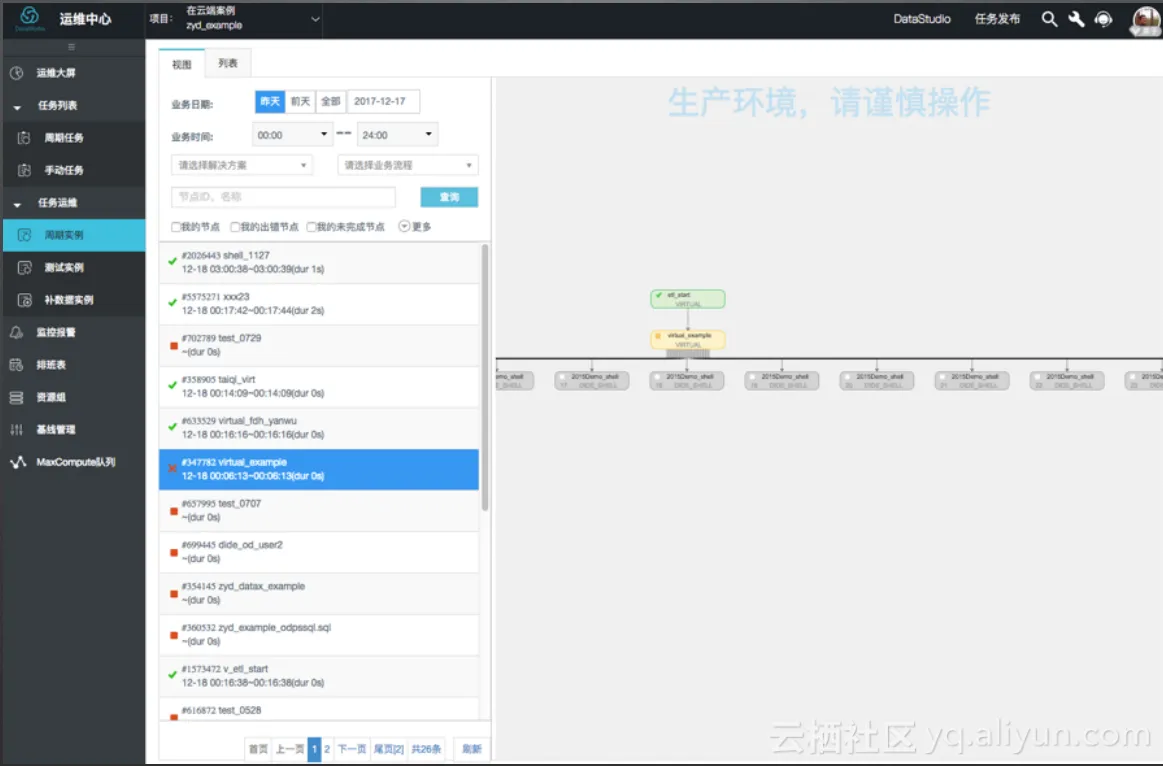Click the 节点ID、名称 search field

[x=283, y=197]
